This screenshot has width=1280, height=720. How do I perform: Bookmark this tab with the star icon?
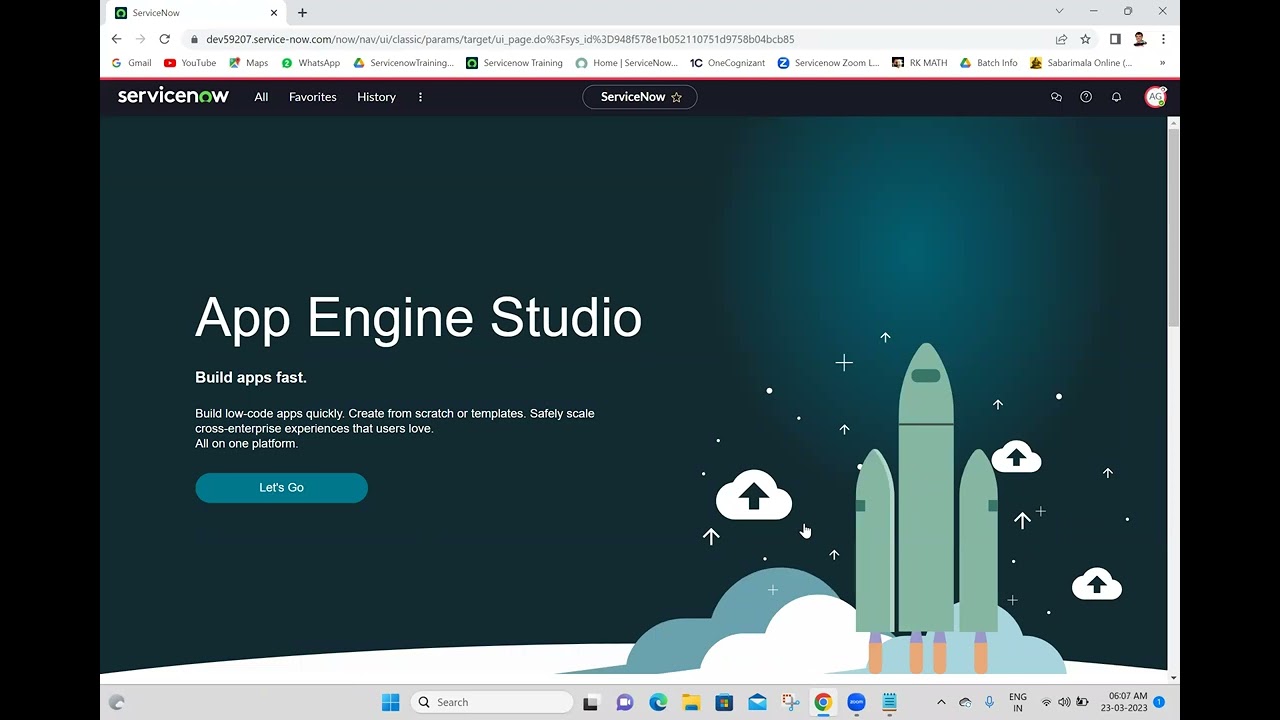click(x=1085, y=39)
